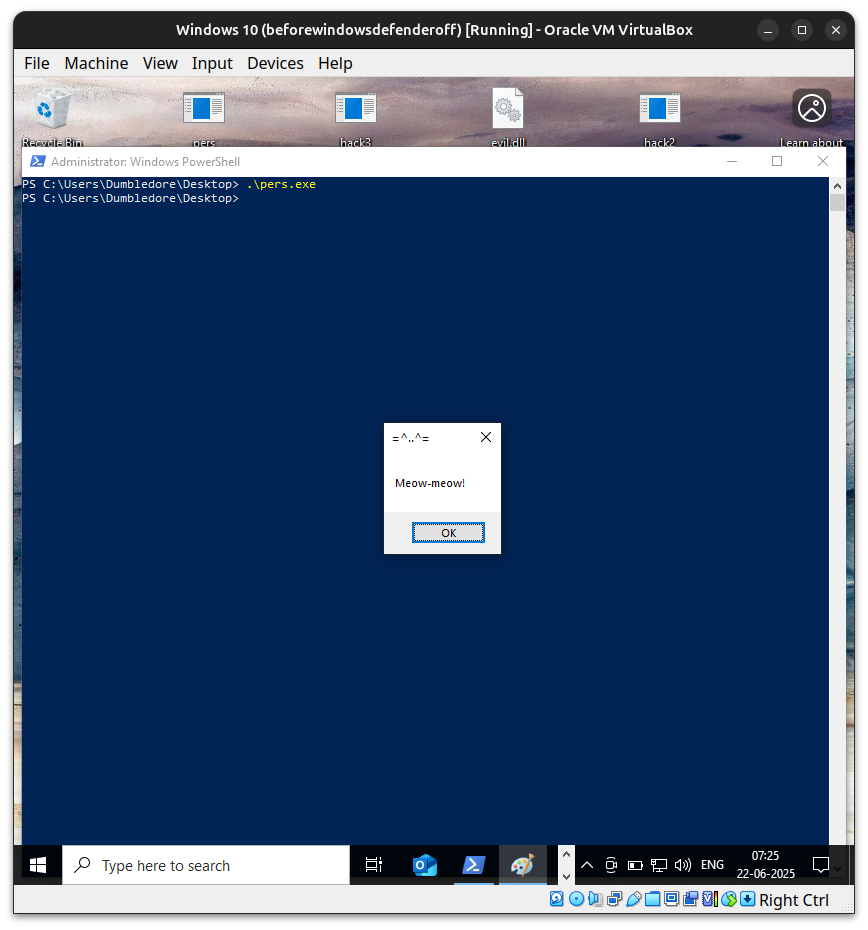The width and height of the screenshot is (868, 930).
Task: Click VirtualBox CPU virtualization indicator
Action: click(x=710, y=899)
